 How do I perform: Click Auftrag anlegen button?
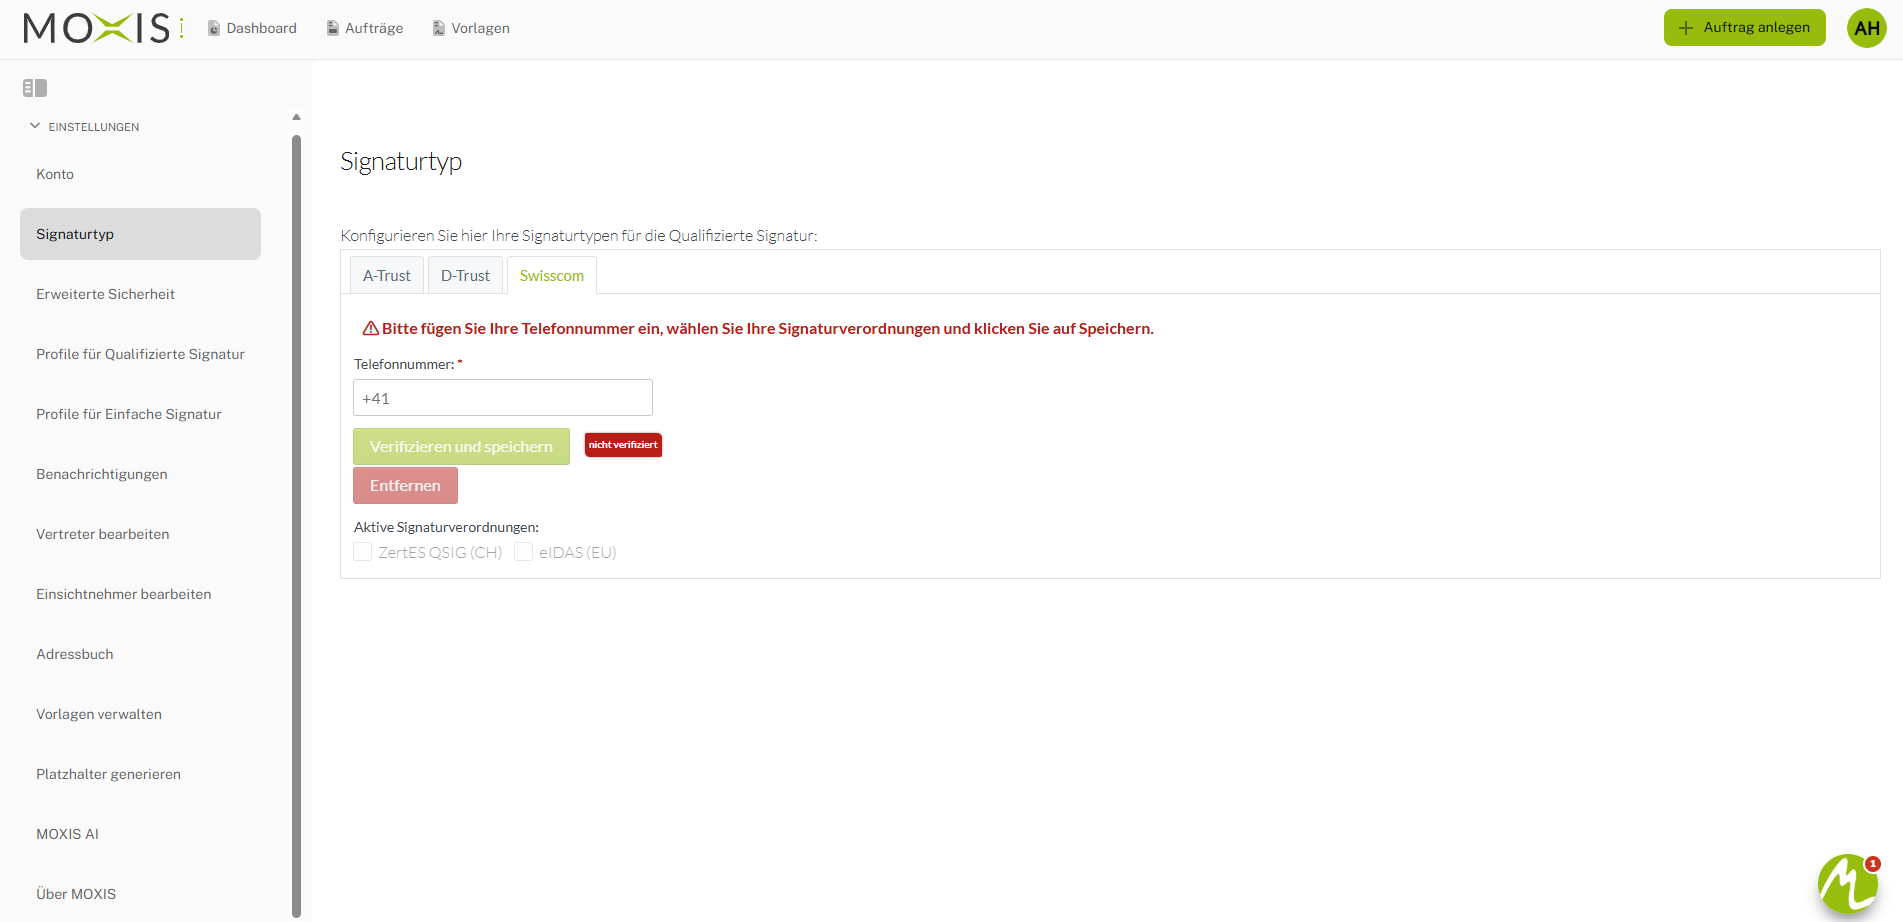tap(1745, 28)
